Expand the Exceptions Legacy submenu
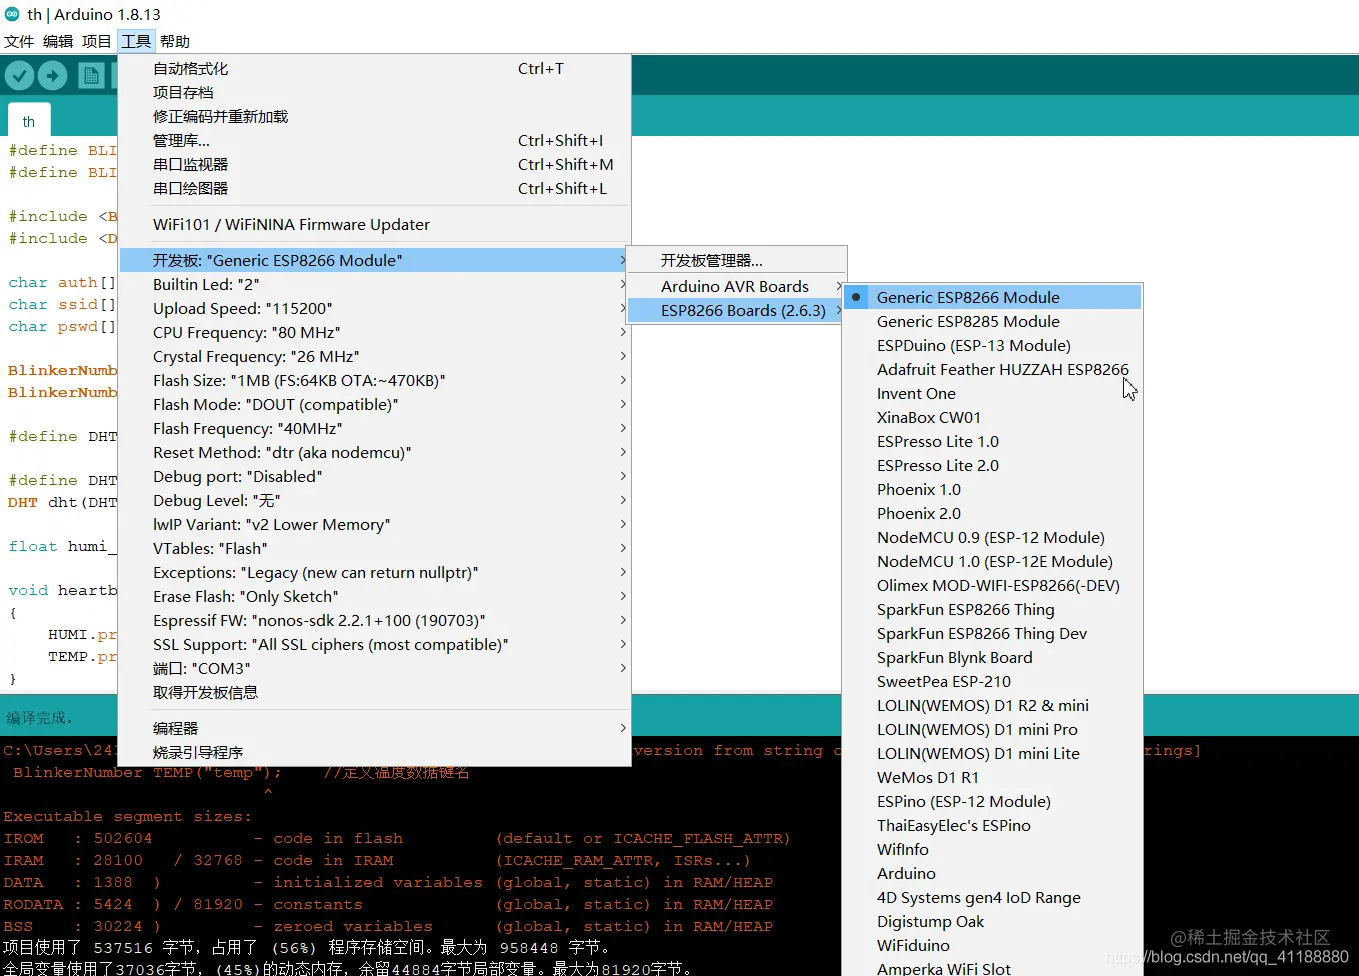This screenshot has width=1359, height=976. (375, 572)
